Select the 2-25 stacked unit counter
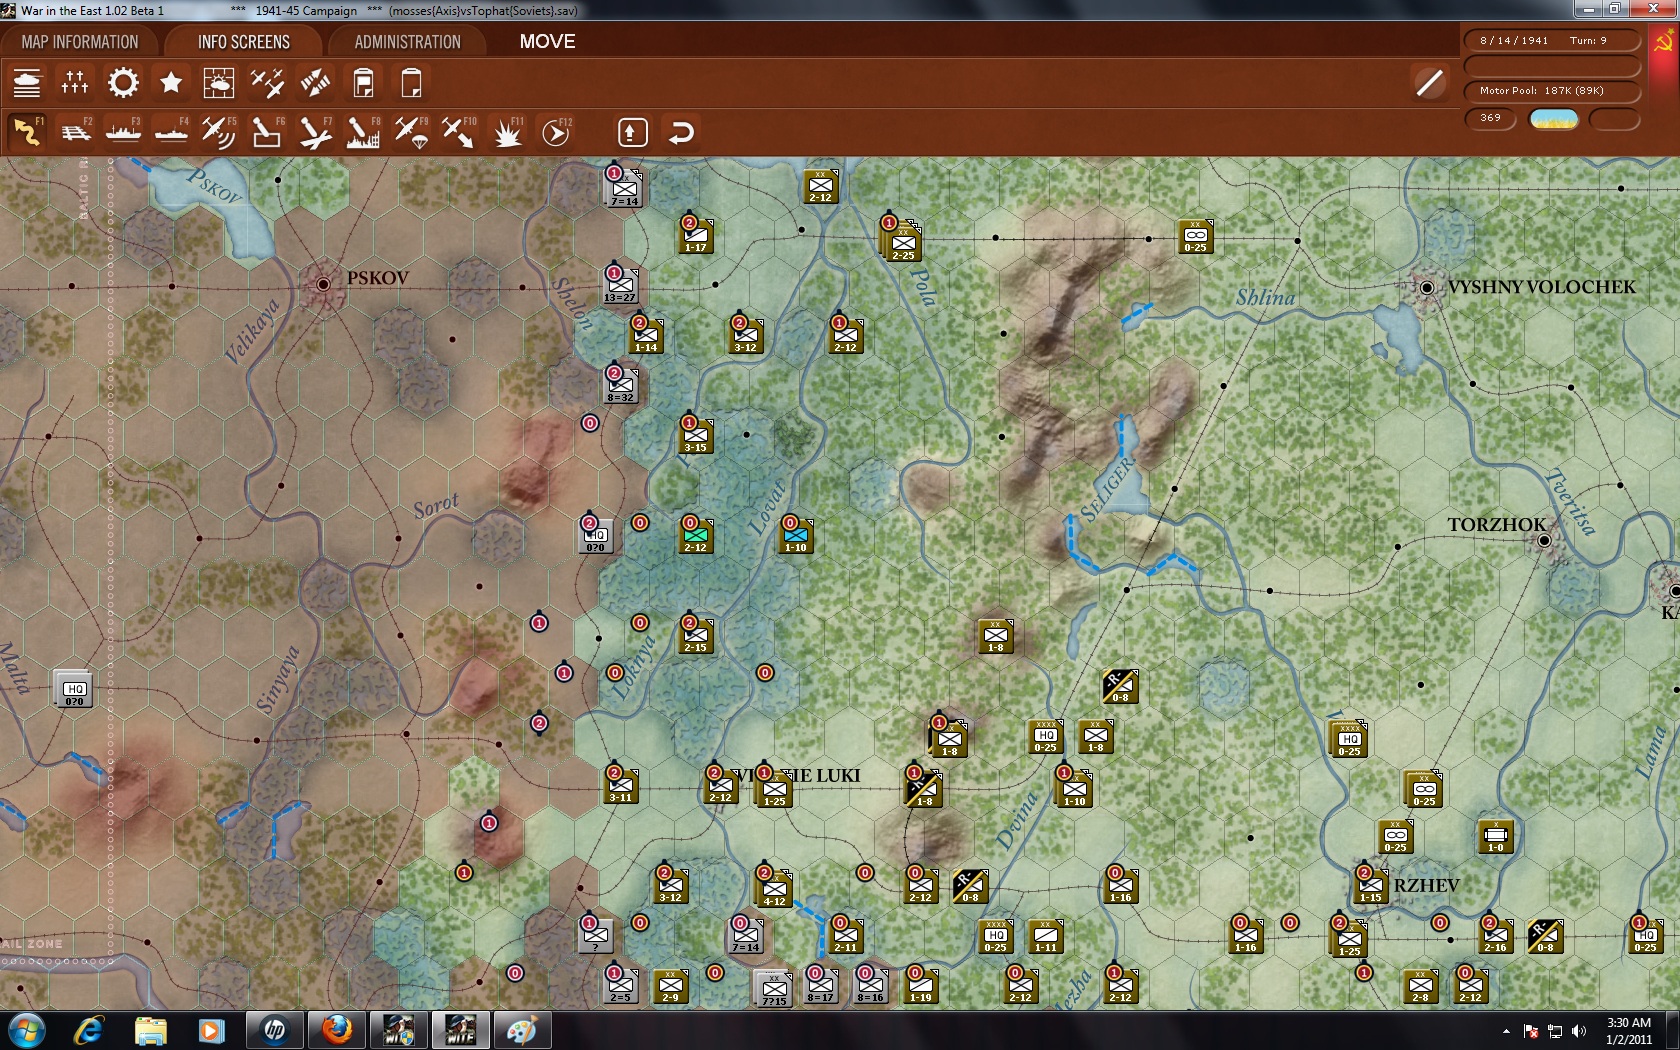This screenshot has width=1680, height=1050. (x=902, y=241)
